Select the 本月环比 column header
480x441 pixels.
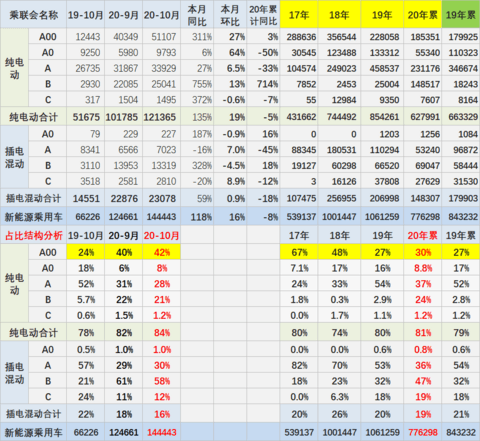(x=230, y=15)
